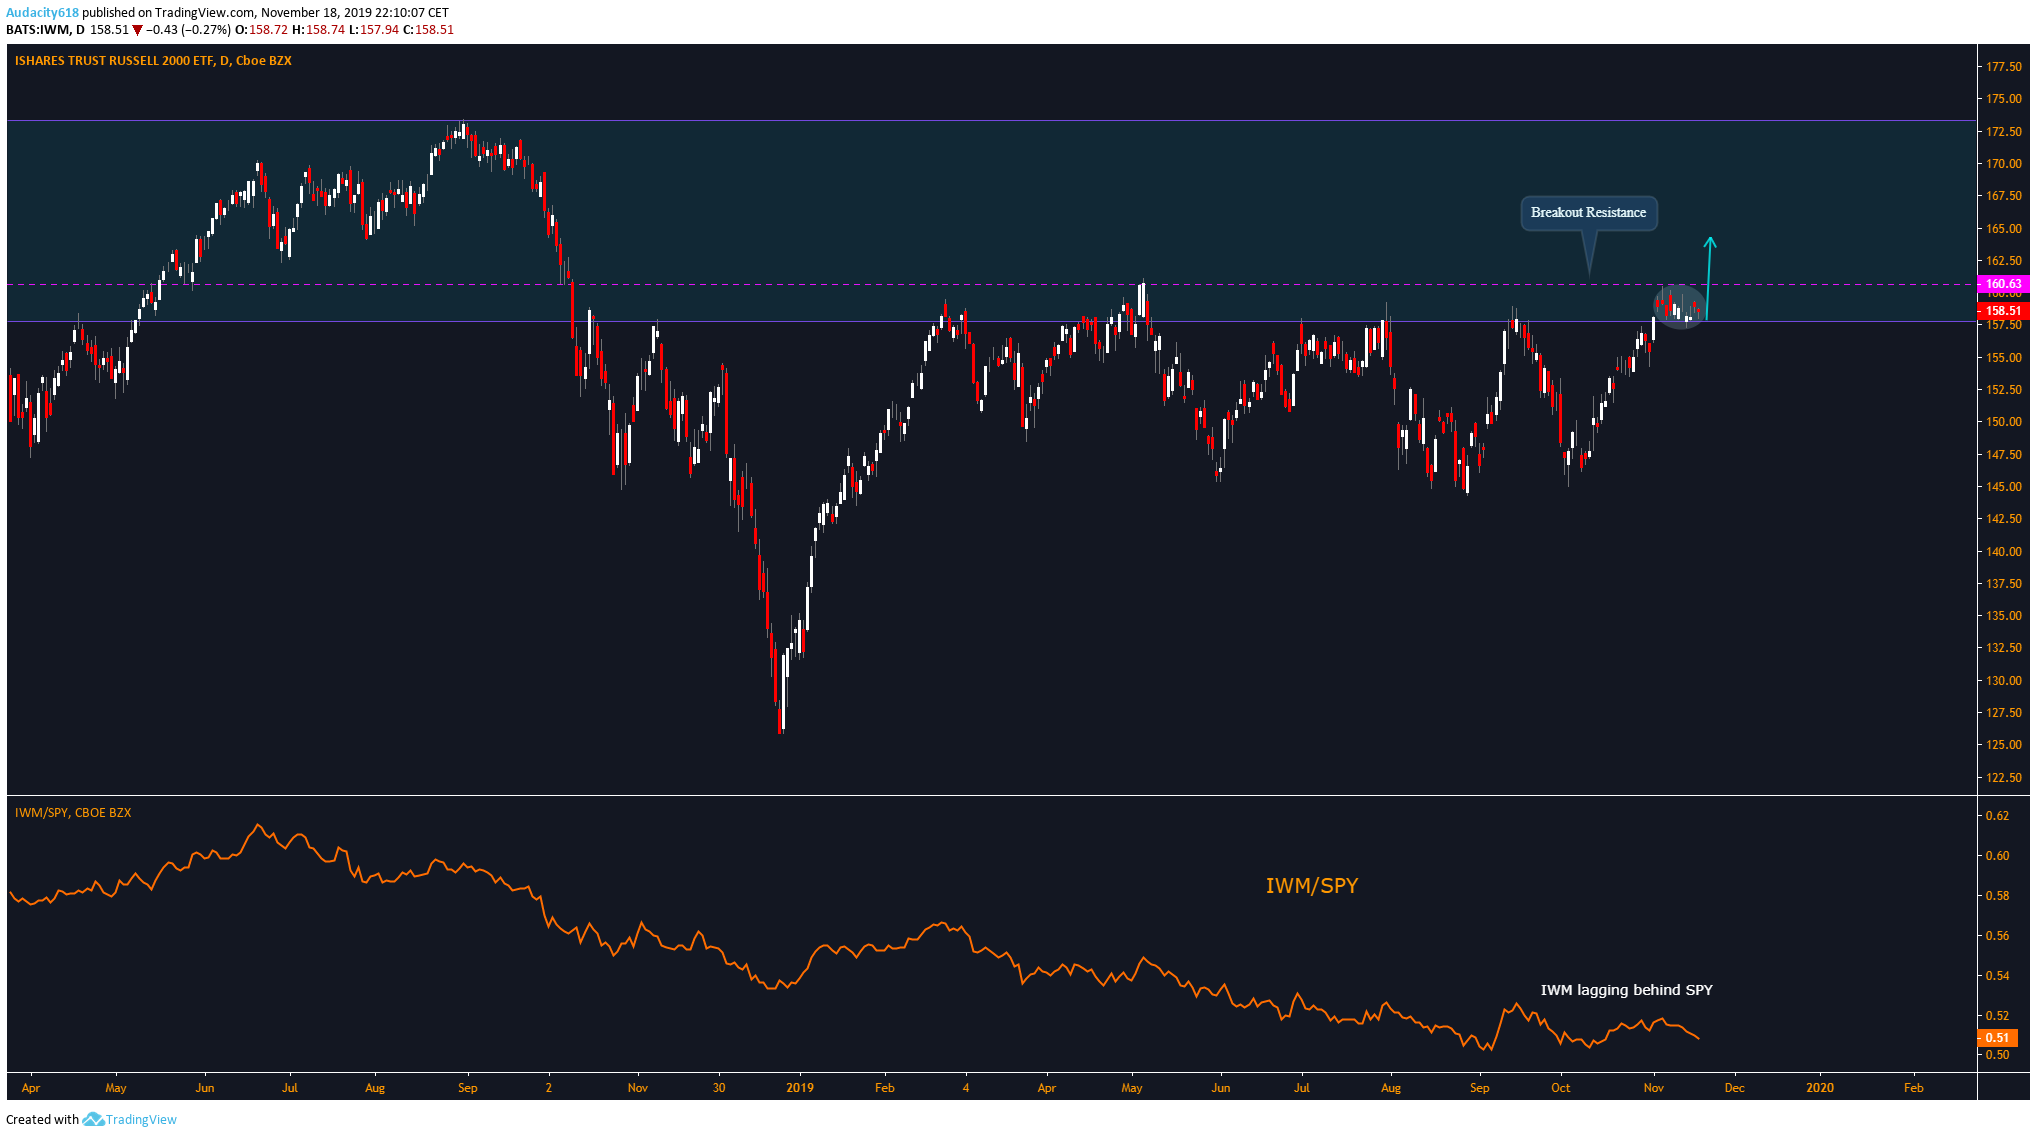2037x1137 pixels.
Task: Click the 0.56 ratio axis label
Action: (1997, 936)
